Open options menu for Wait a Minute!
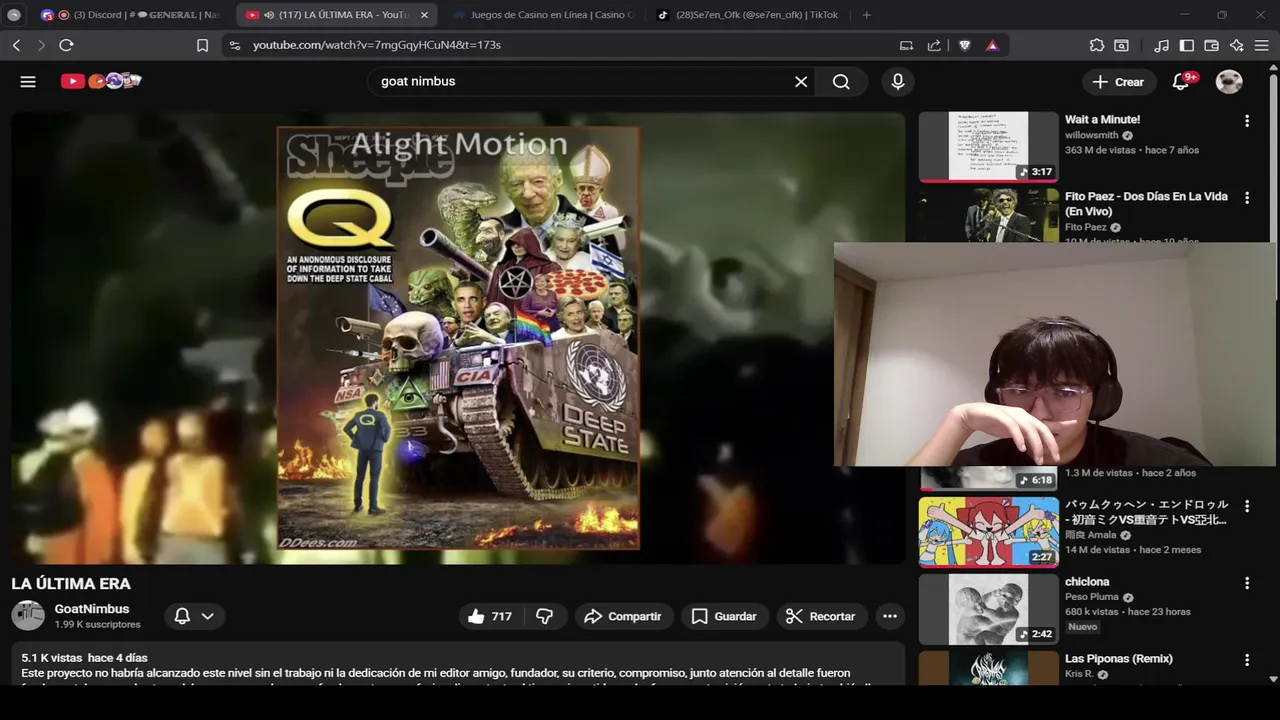 click(1247, 121)
